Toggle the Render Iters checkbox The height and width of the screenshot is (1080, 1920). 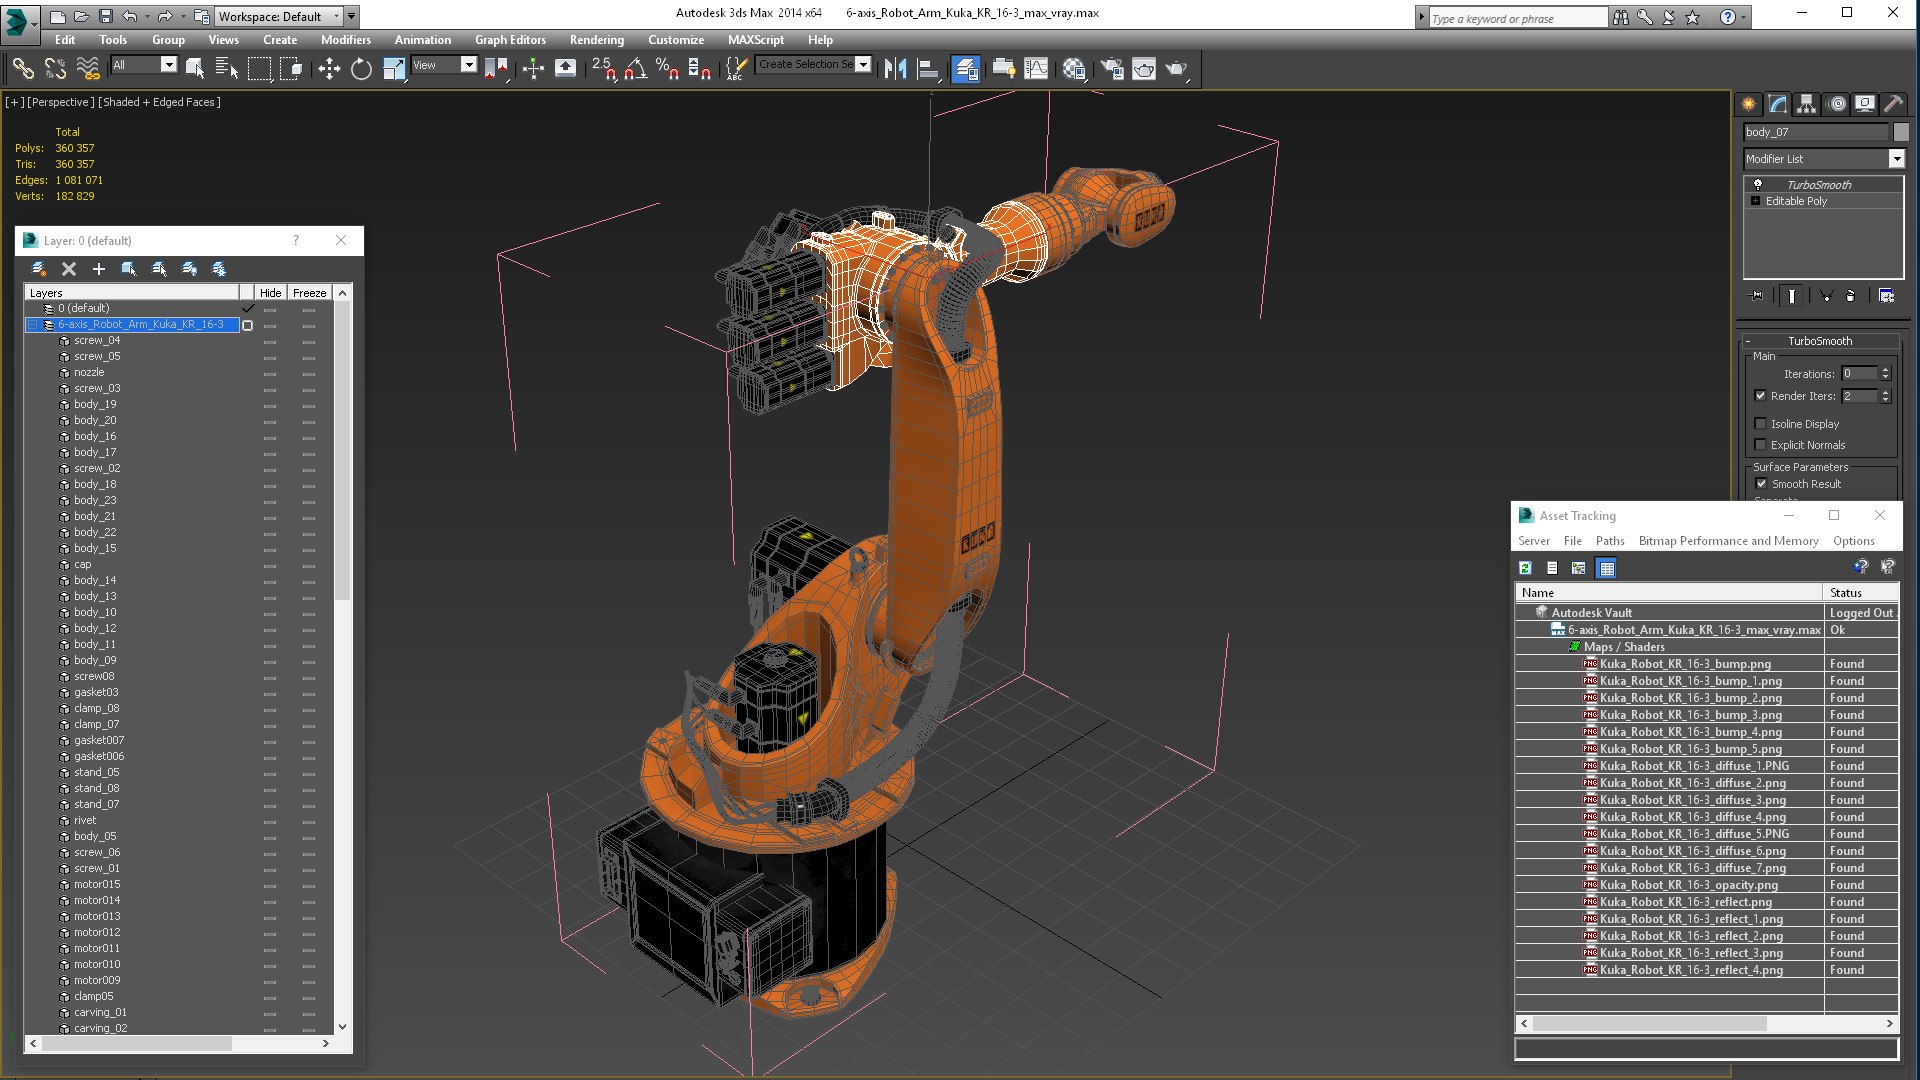coord(1760,395)
